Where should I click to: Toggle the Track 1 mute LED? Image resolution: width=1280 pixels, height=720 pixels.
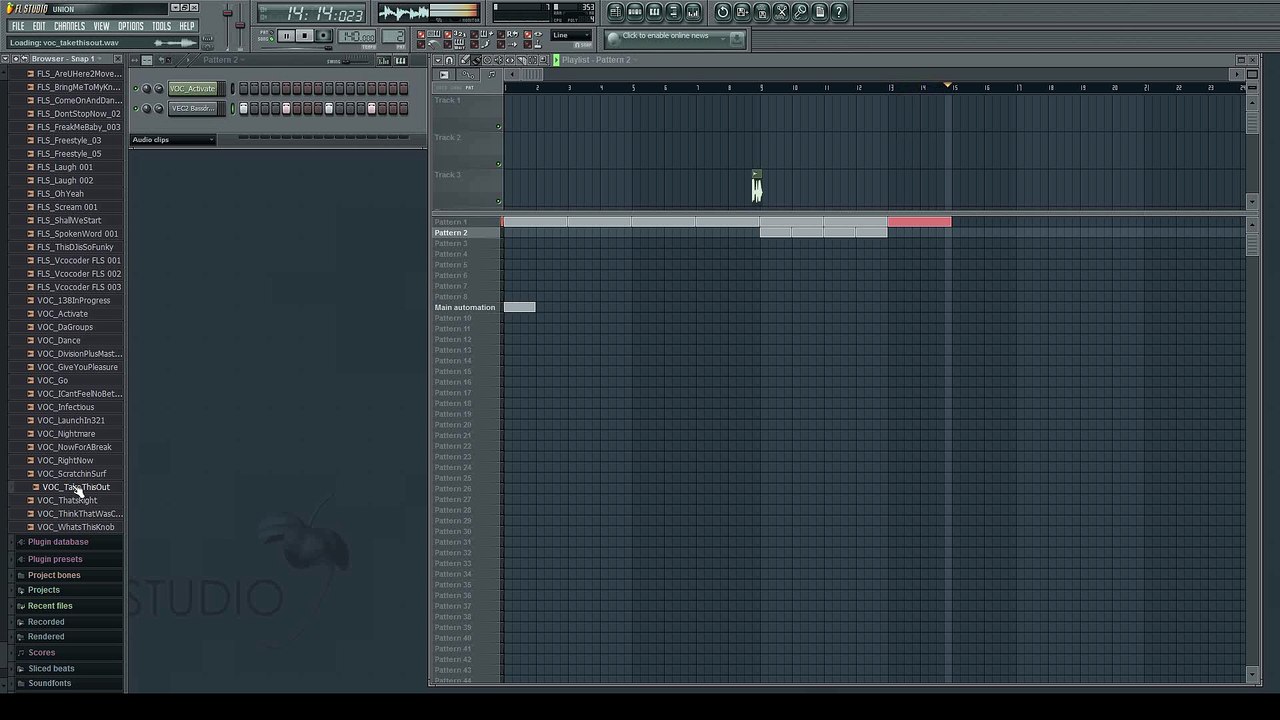pos(498,127)
